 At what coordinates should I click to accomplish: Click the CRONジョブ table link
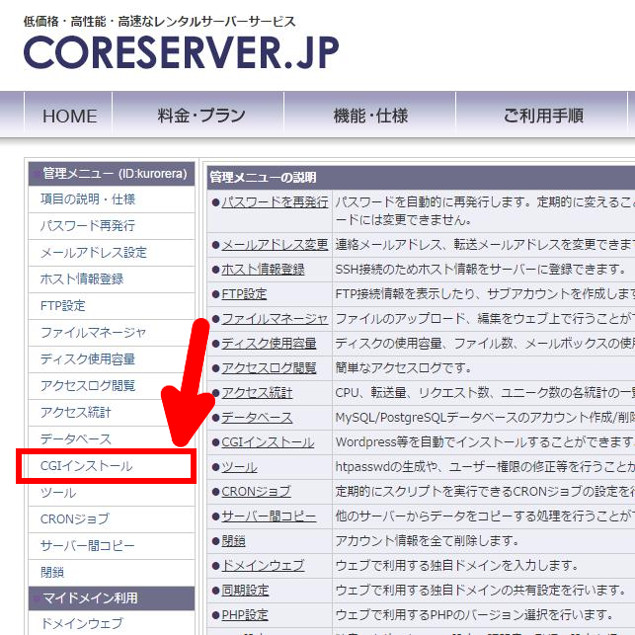tap(256, 492)
